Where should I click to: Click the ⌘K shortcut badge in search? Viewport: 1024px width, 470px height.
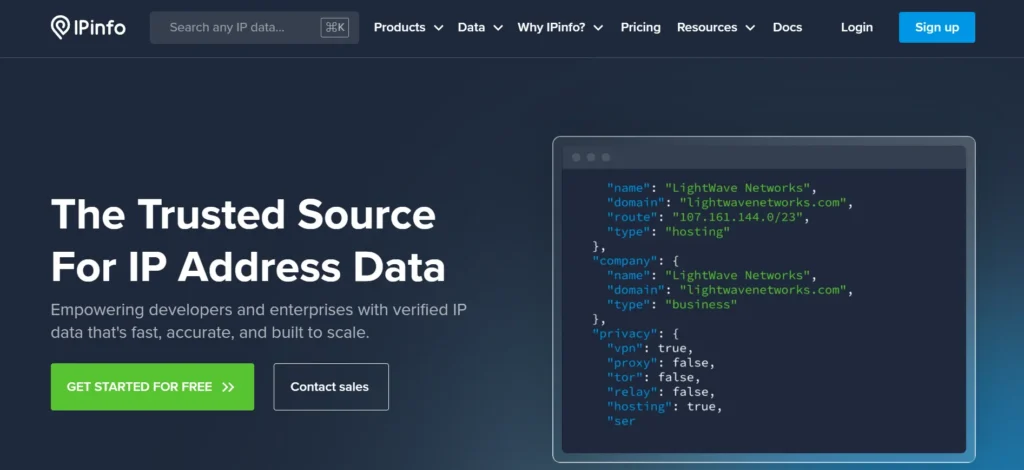334,27
